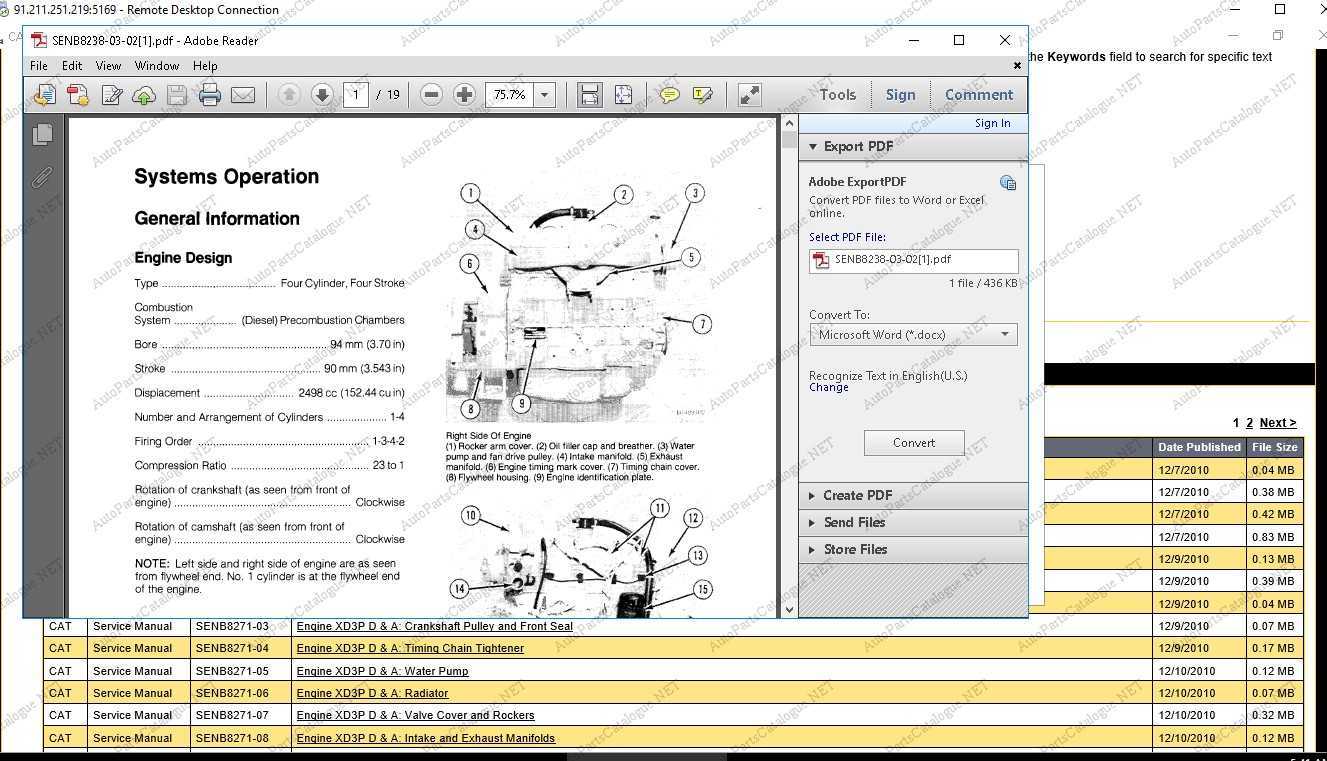Select the SENB8271-08 cell
This screenshot has width=1327, height=761.
point(240,738)
